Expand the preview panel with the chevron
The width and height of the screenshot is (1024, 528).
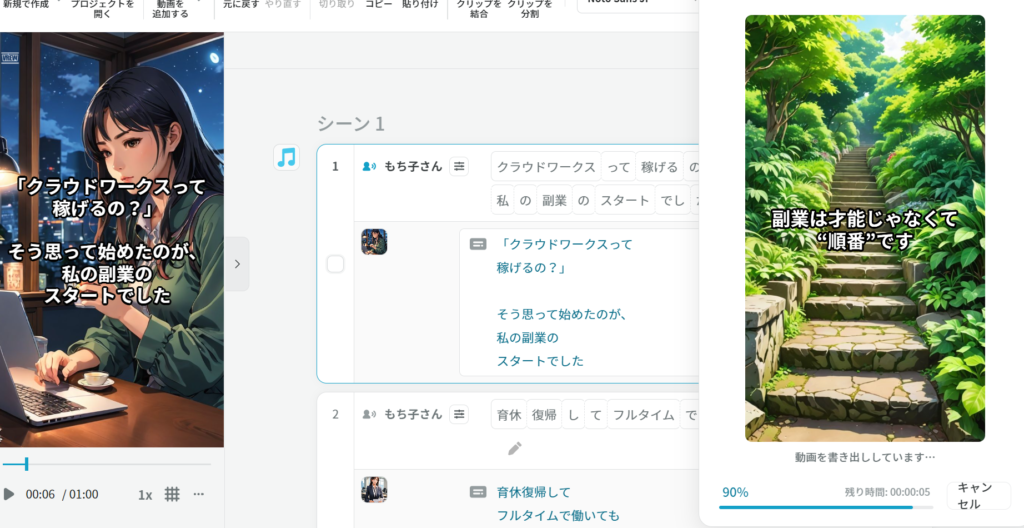tap(237, 264)
